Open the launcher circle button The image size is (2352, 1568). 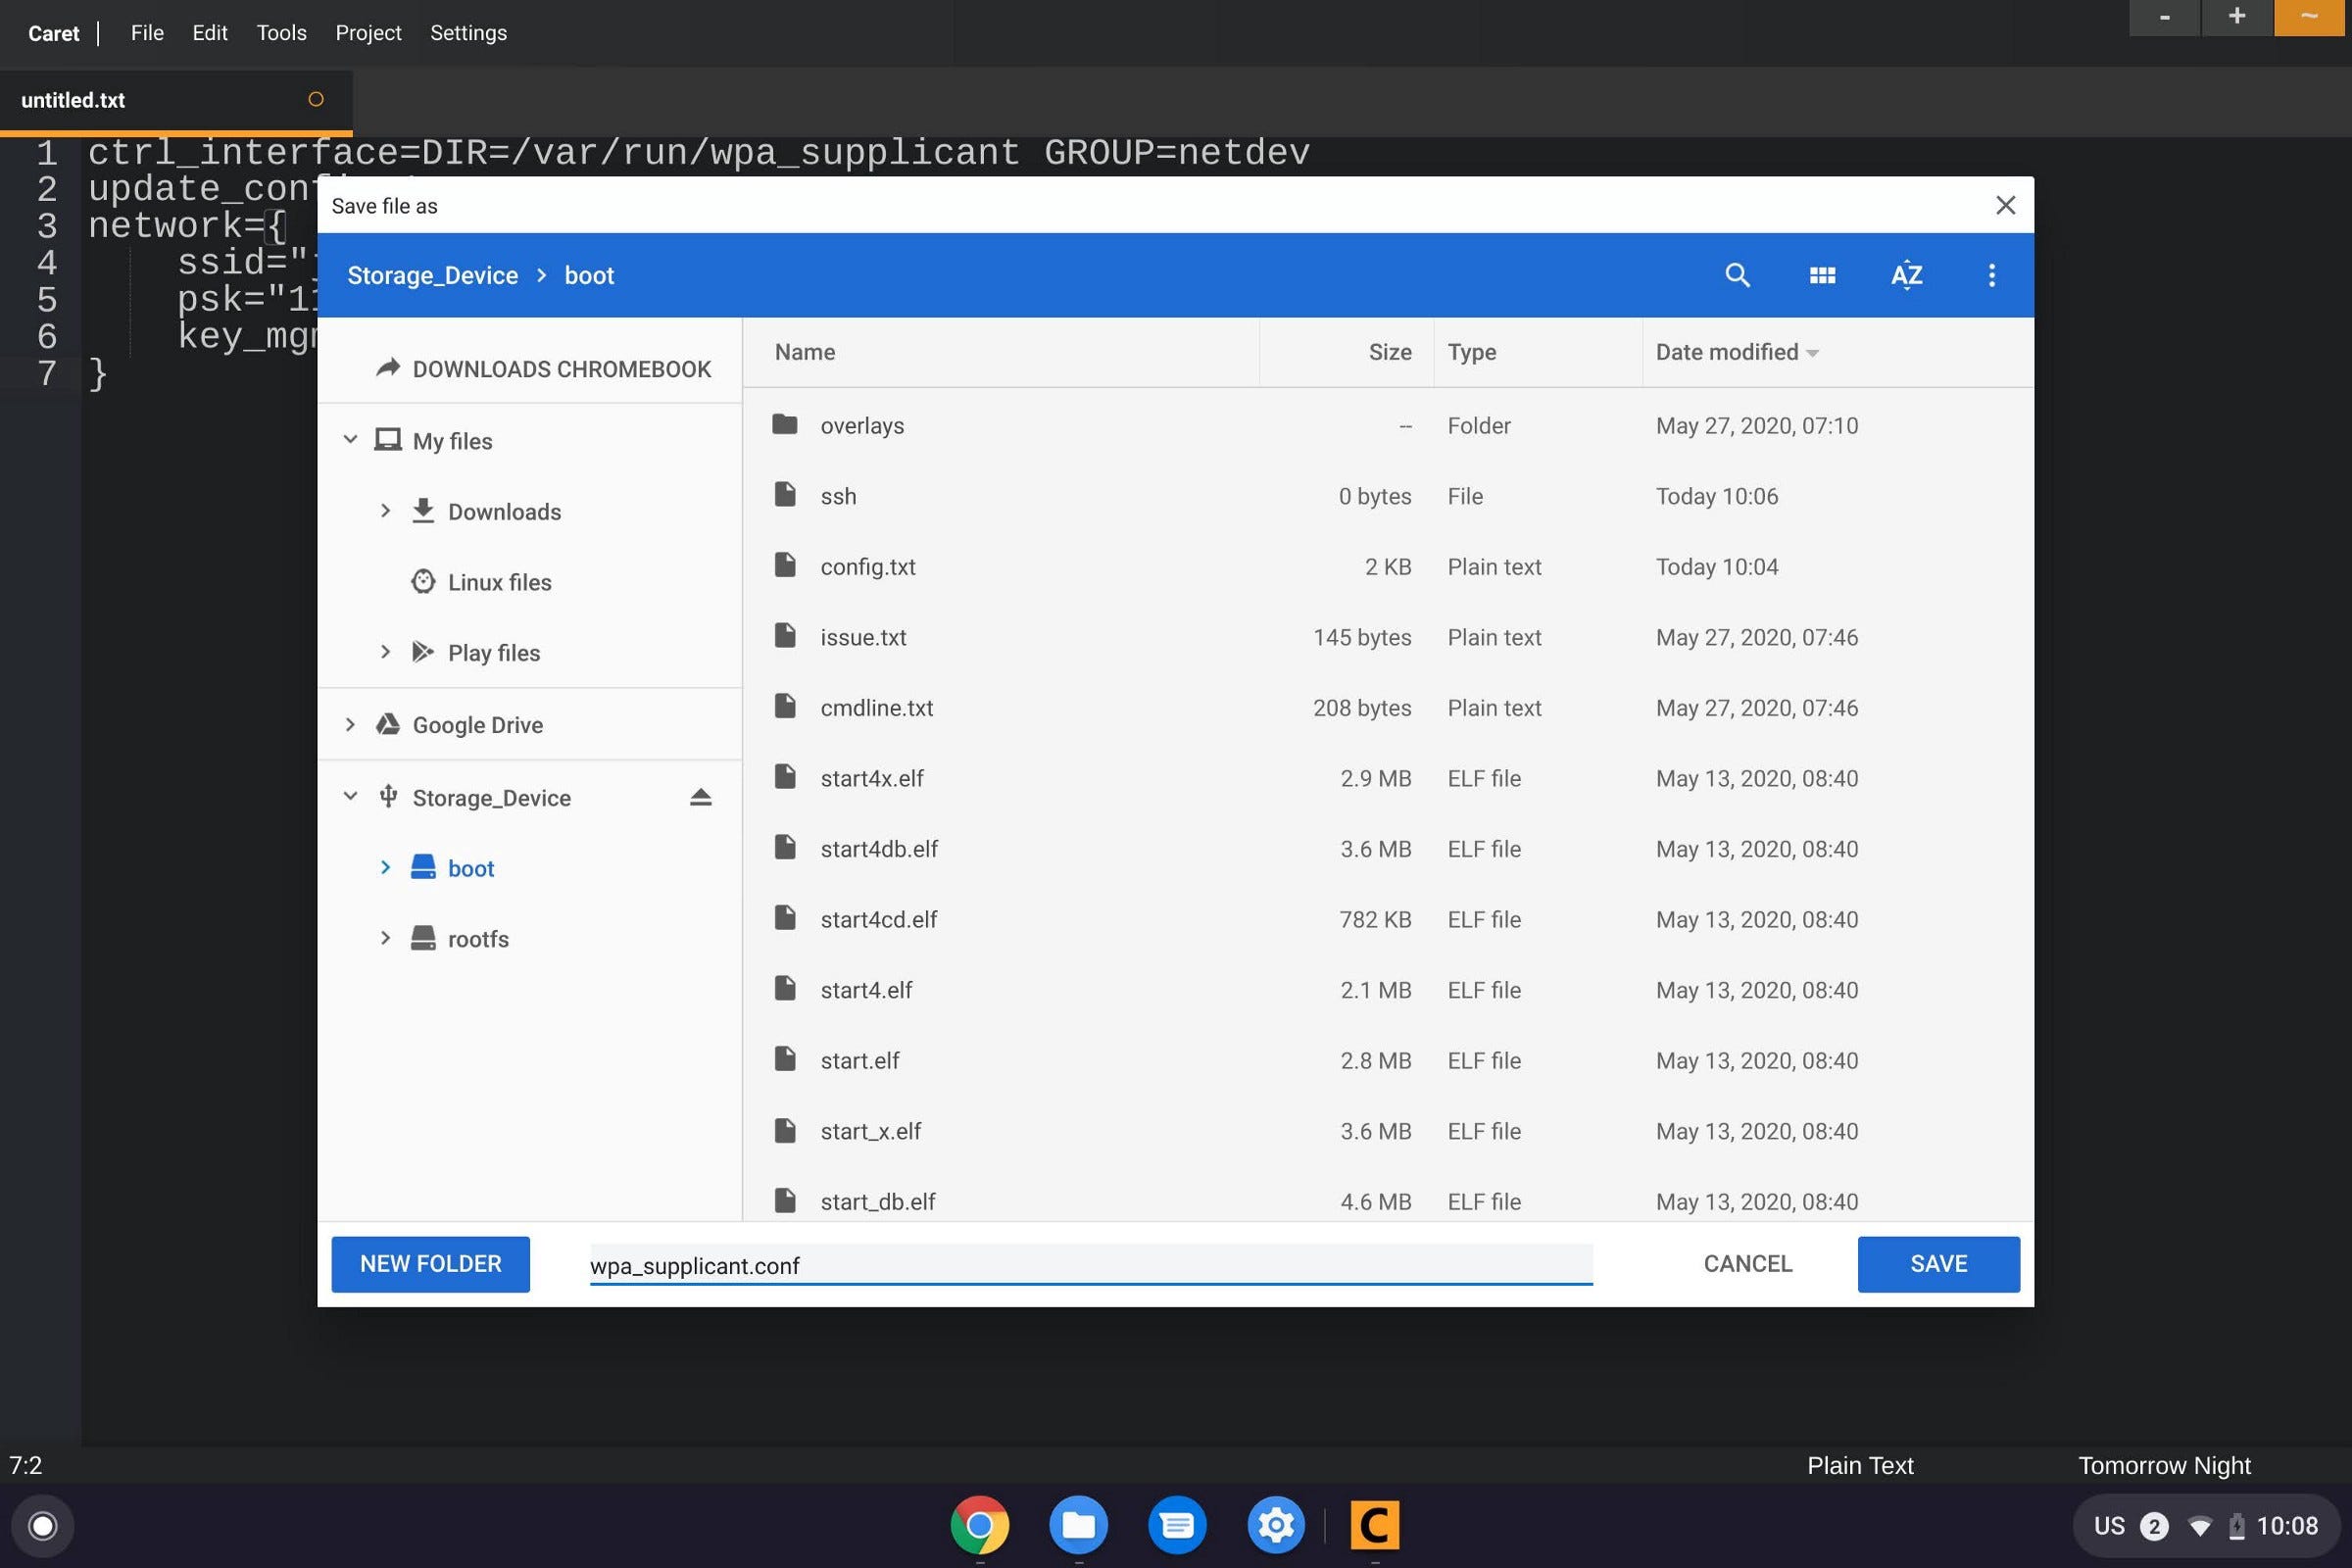[x=43, y=1525]
